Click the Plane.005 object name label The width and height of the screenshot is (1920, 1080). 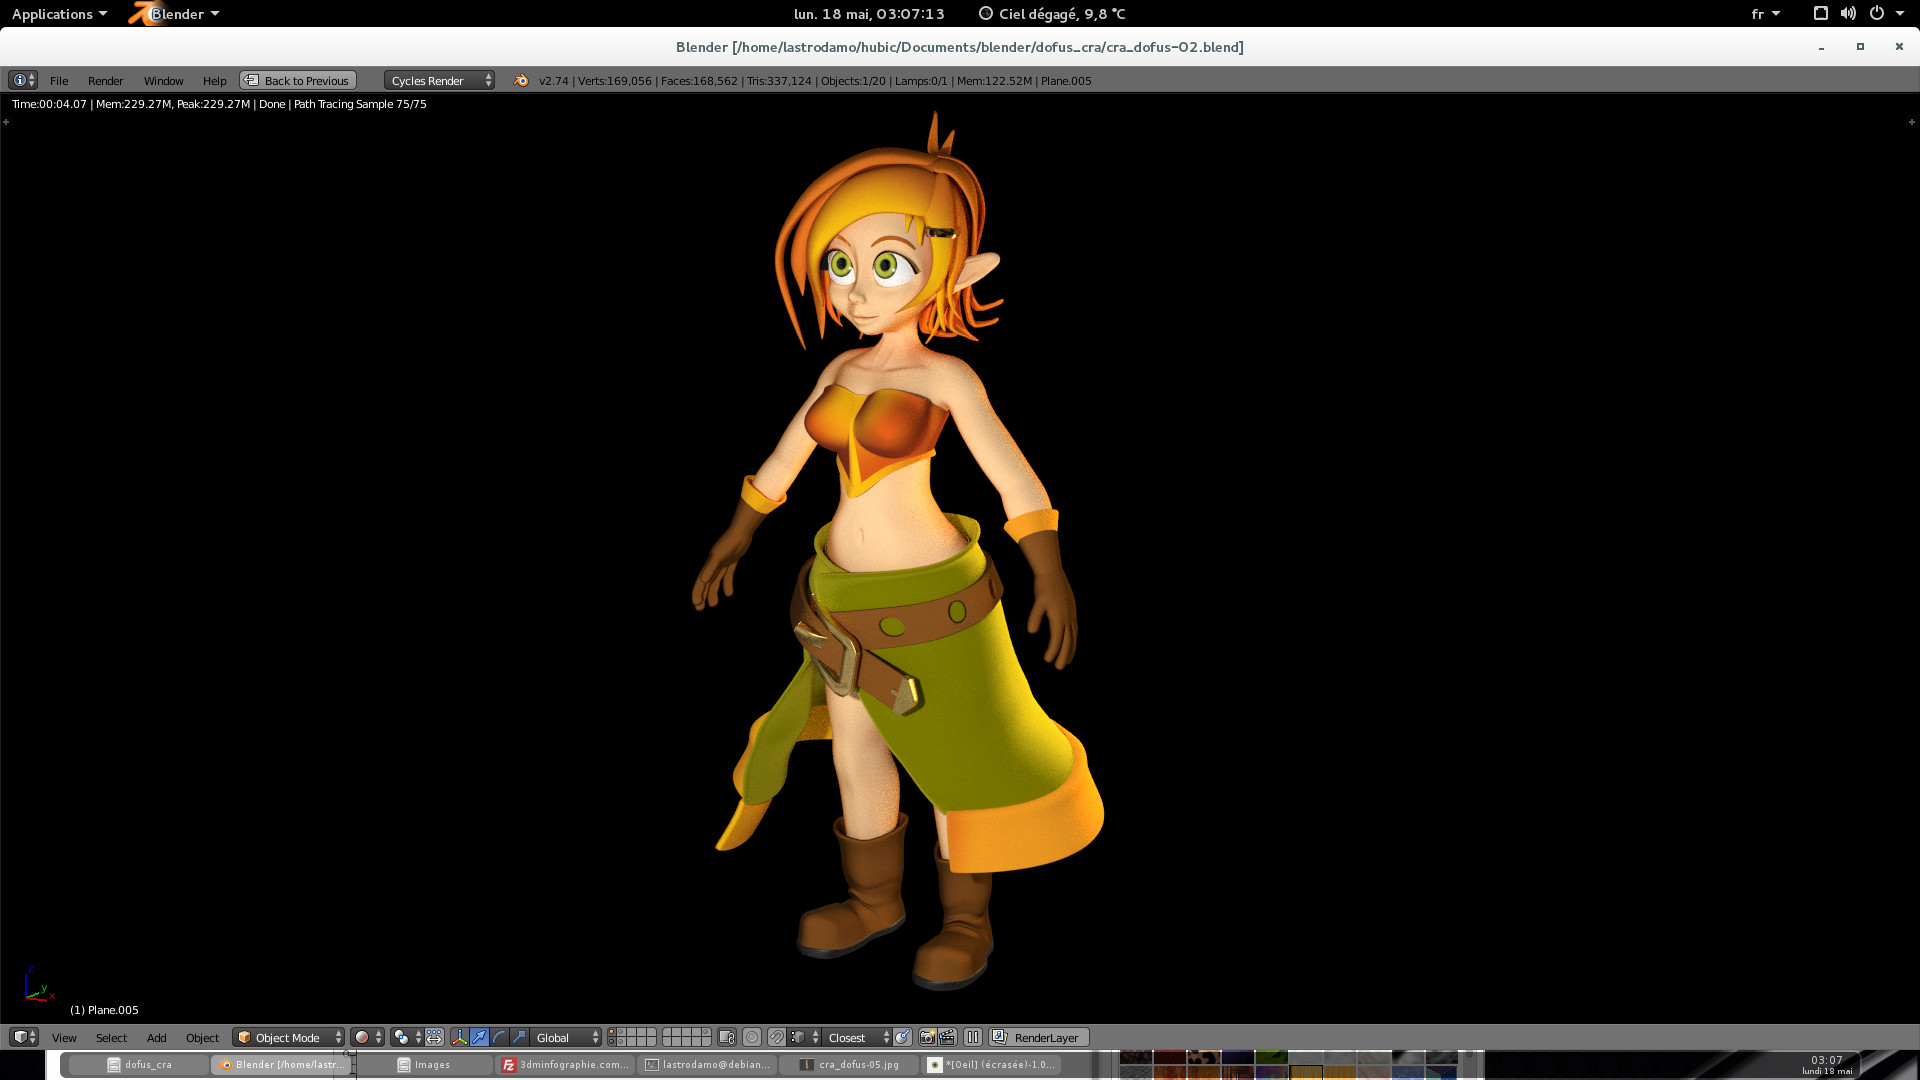pos(104,1010)
